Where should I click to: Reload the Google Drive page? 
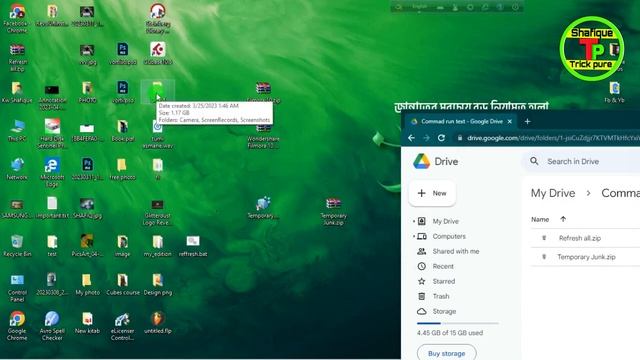[x=441, y=138]
